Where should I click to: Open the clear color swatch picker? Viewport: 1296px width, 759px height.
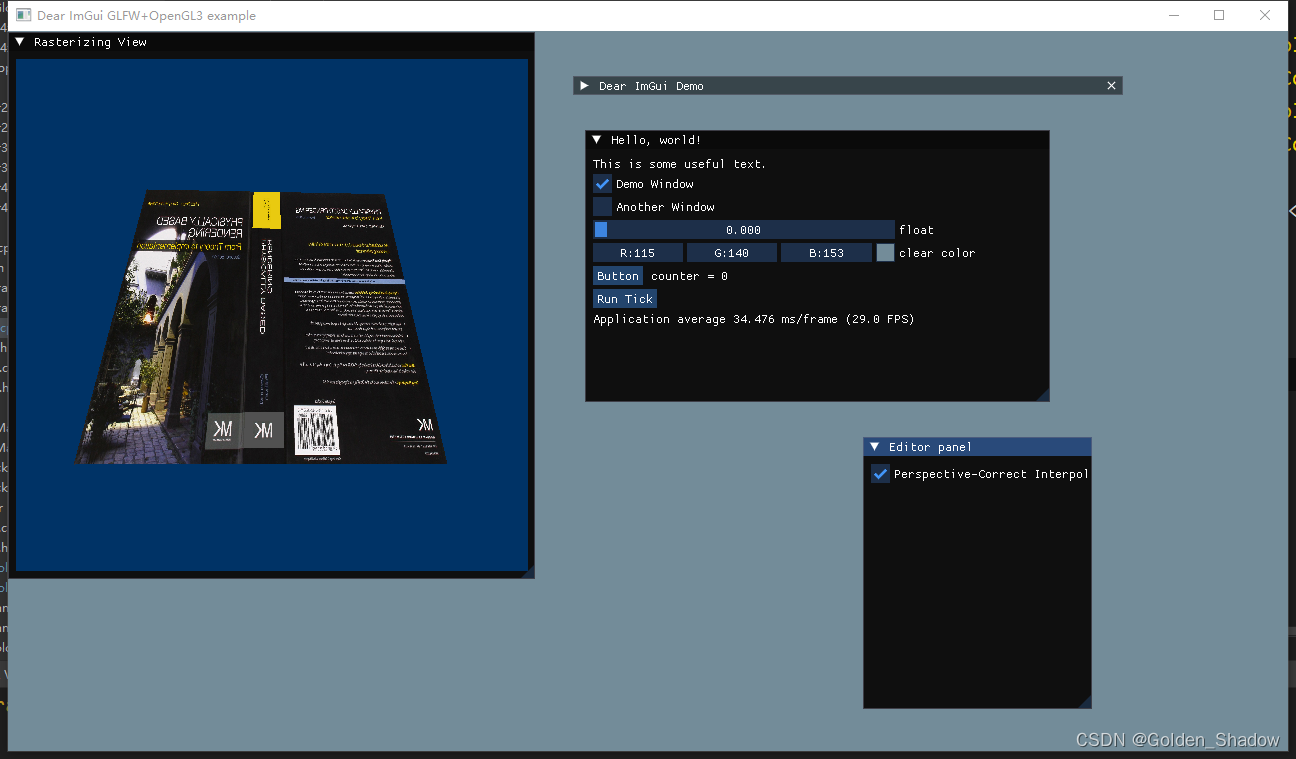[885, 253]
